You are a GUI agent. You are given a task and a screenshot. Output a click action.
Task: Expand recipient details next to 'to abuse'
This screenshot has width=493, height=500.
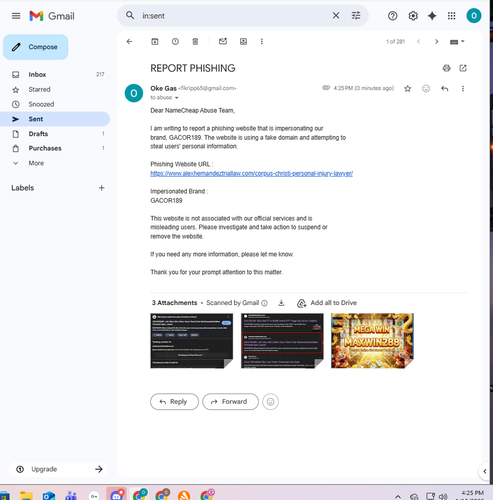pyautogui.click(x=177, y=98)
